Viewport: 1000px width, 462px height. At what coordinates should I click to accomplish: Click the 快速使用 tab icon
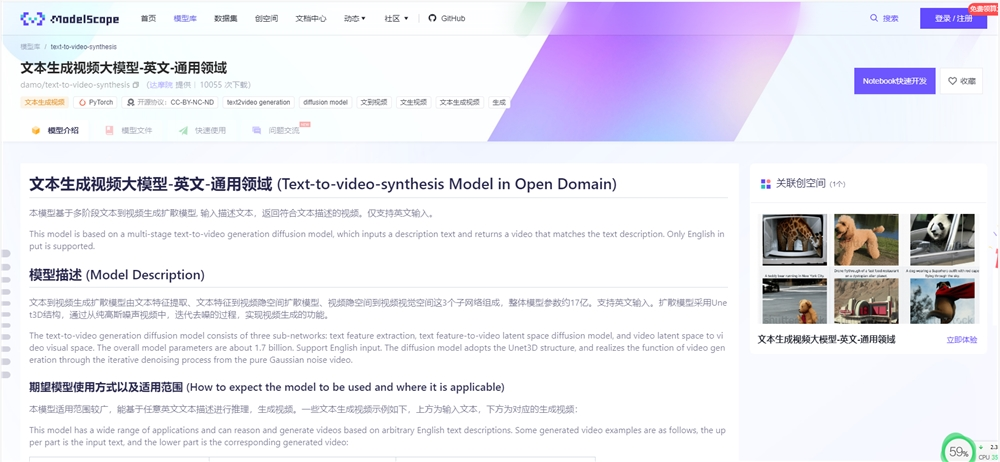(183, 130)
